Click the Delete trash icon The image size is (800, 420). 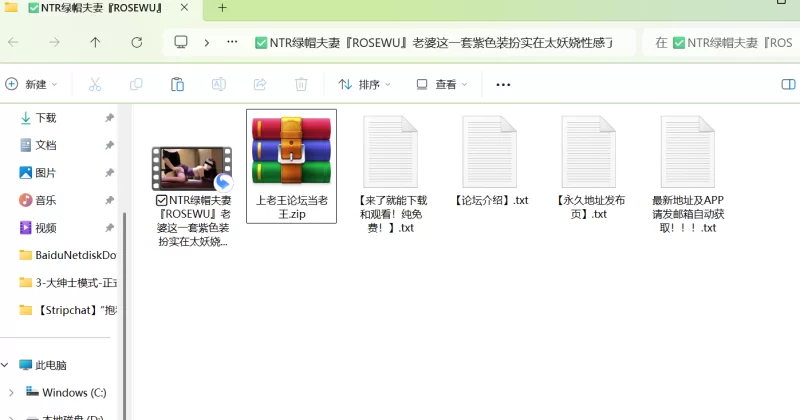[301, 84]
